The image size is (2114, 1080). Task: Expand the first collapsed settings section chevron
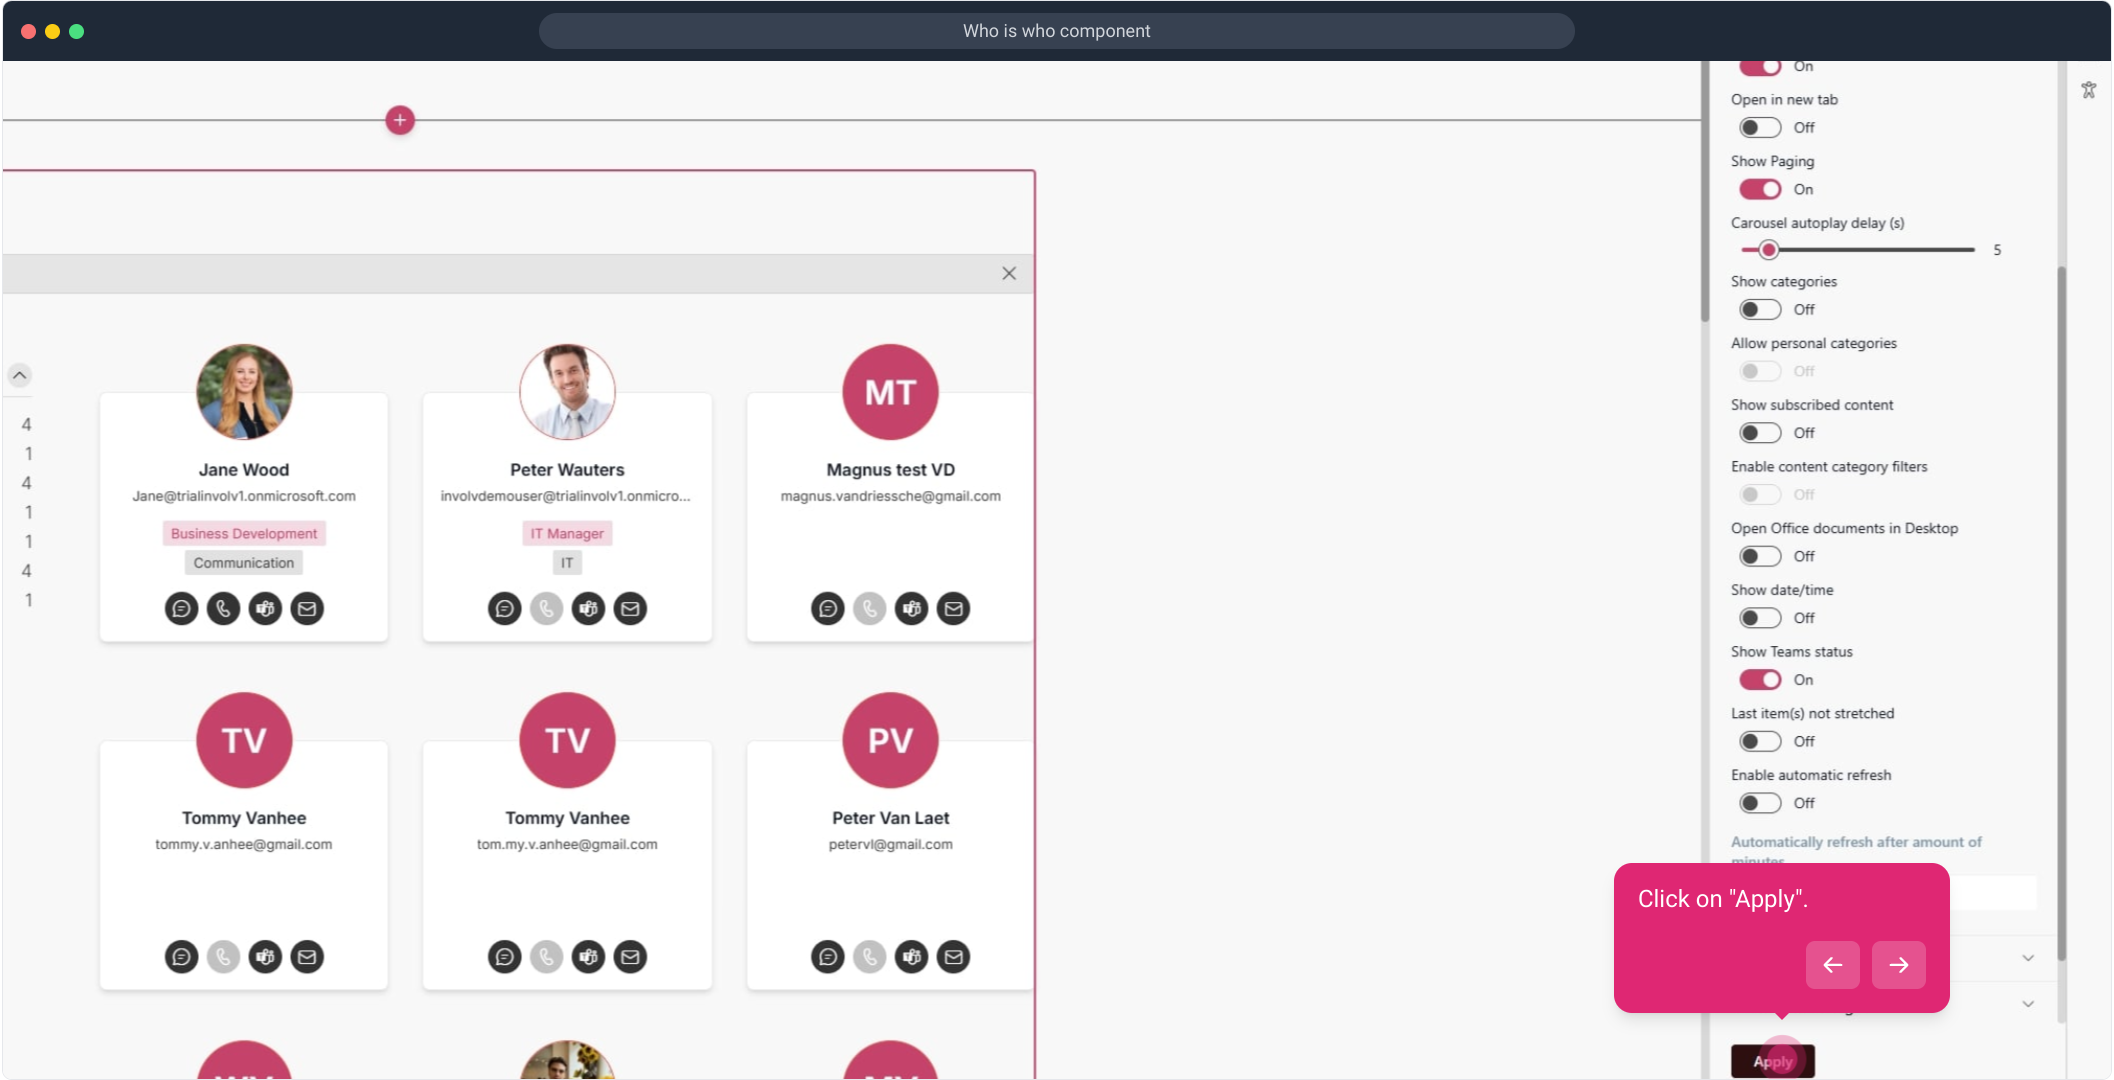2028,958
